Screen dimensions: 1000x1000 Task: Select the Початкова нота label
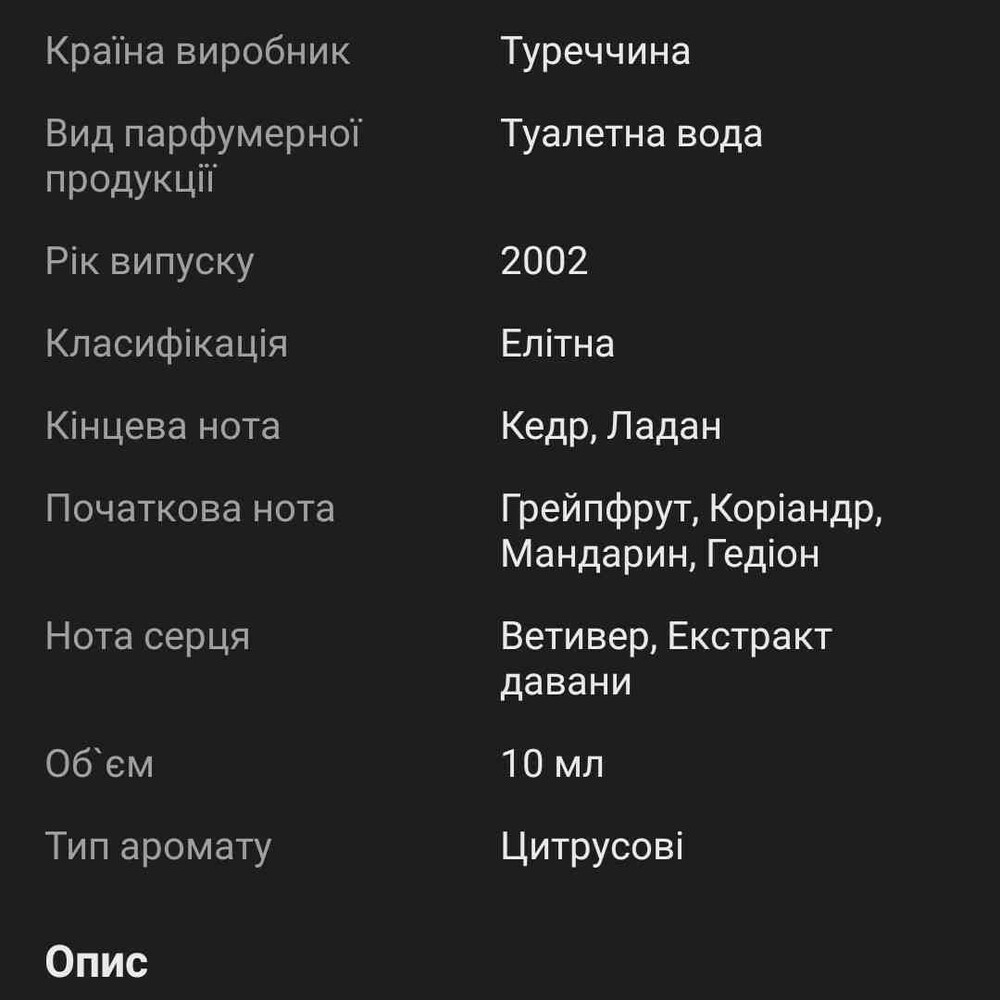[190, 509]
